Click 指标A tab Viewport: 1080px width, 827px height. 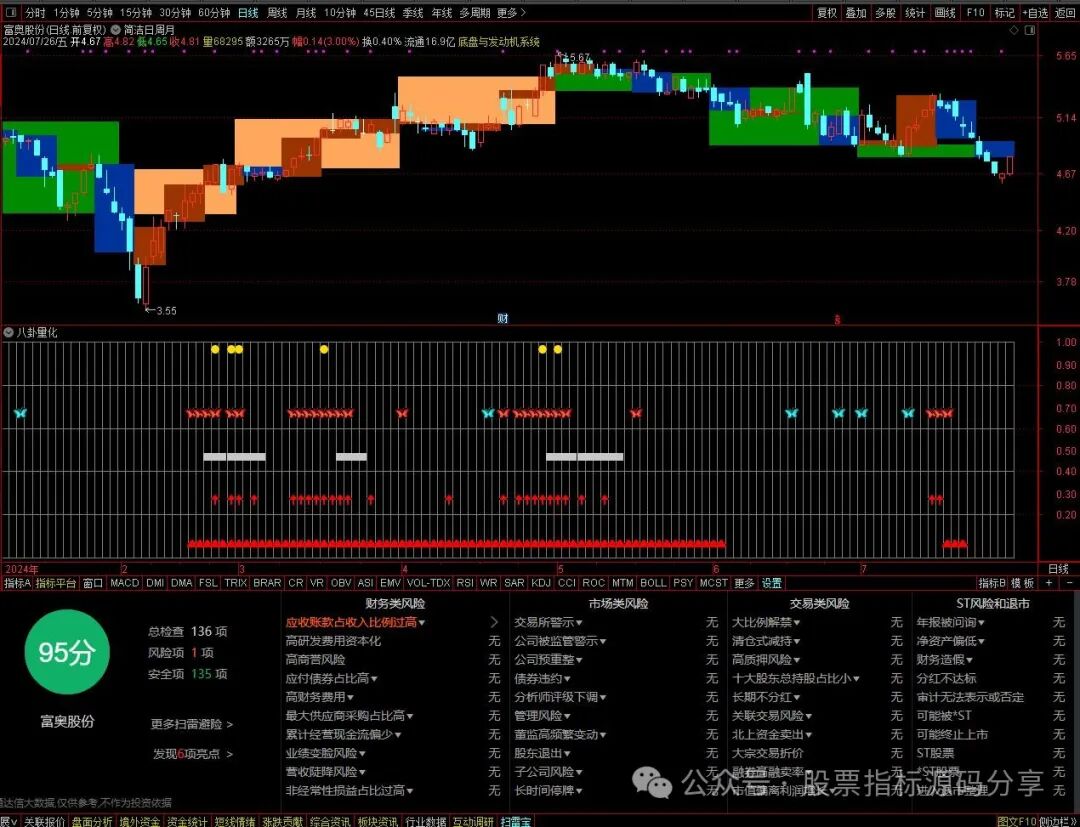tap(17, 583)
